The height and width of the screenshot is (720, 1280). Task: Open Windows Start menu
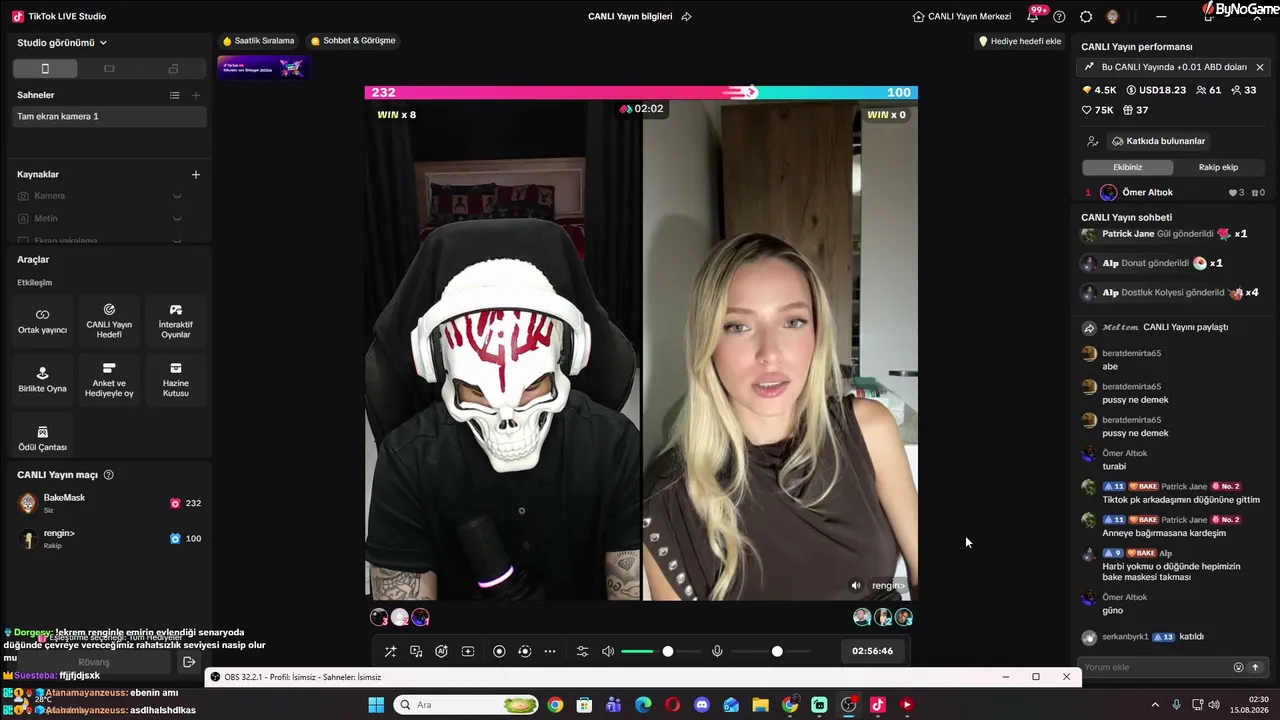[376, 705]
